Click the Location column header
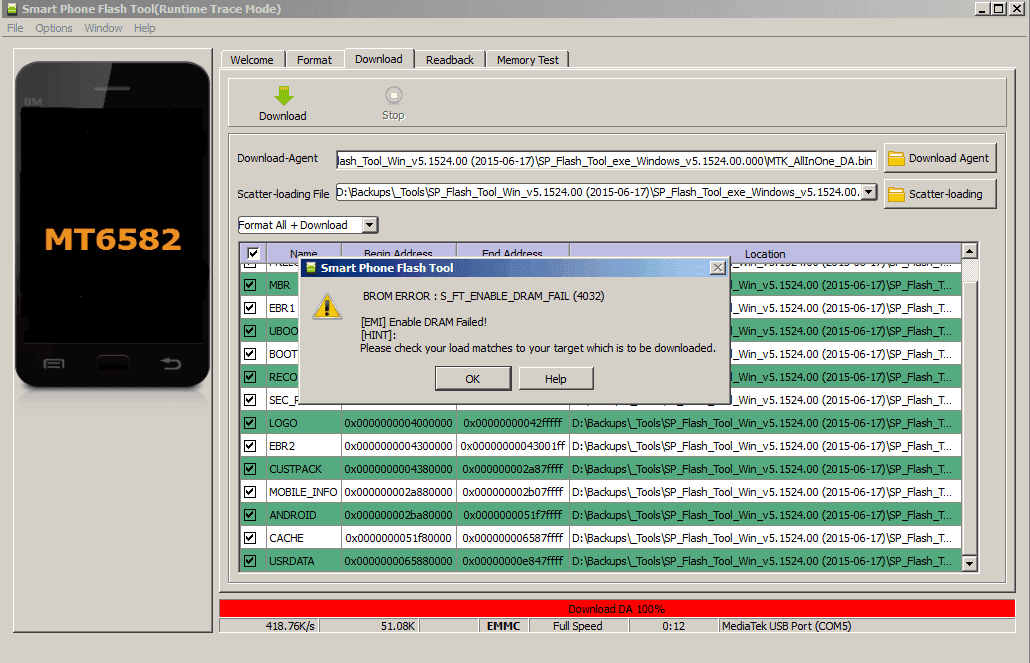1030x663 pixels. (765, 253)
